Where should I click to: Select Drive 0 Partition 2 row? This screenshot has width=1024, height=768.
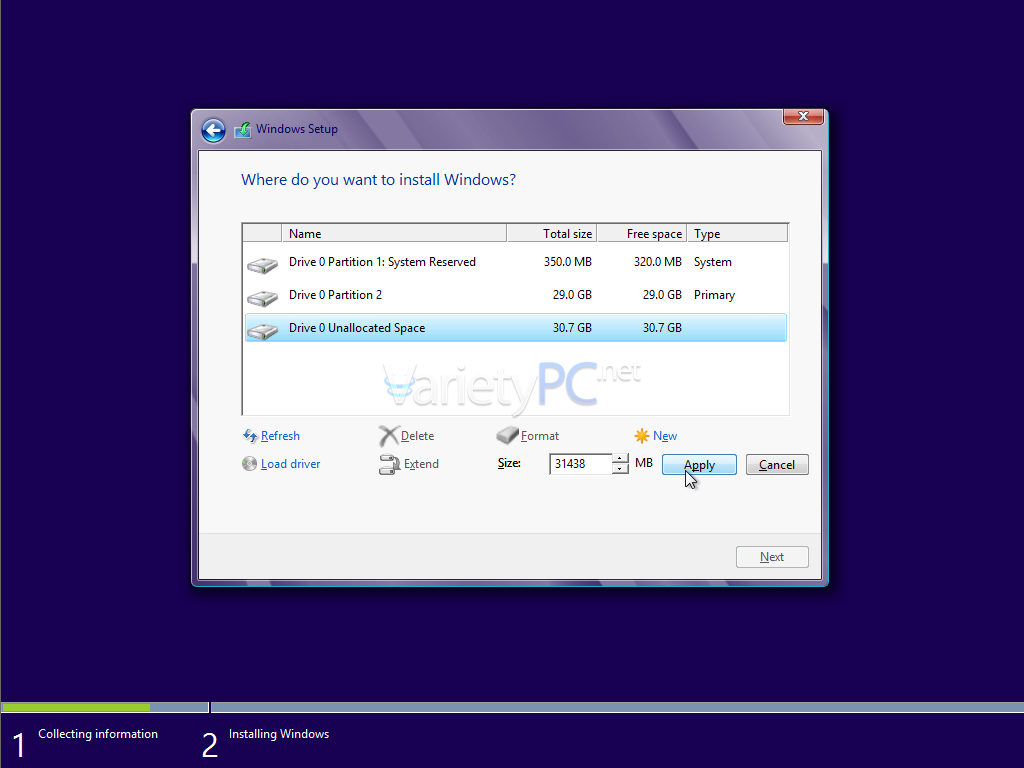click(515, 295)
